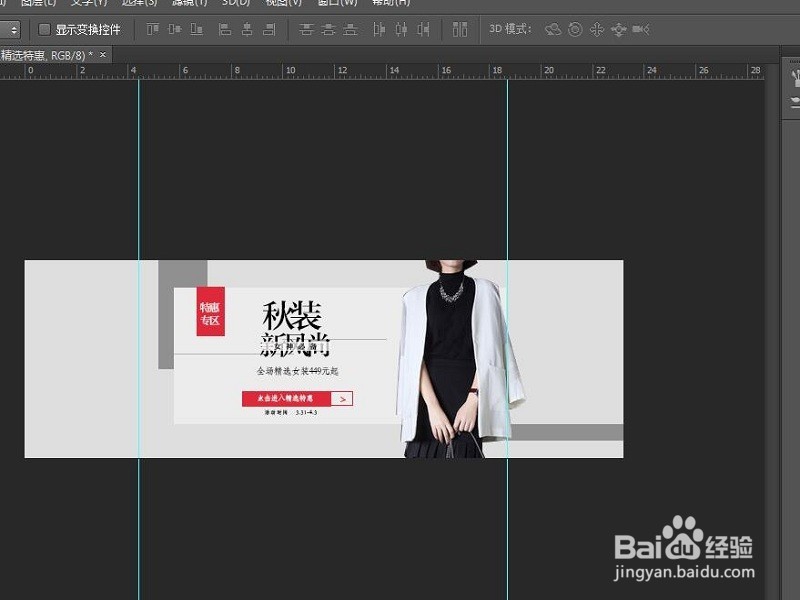
Task: Click the distribute top edges icon
Action: point(306,29)
